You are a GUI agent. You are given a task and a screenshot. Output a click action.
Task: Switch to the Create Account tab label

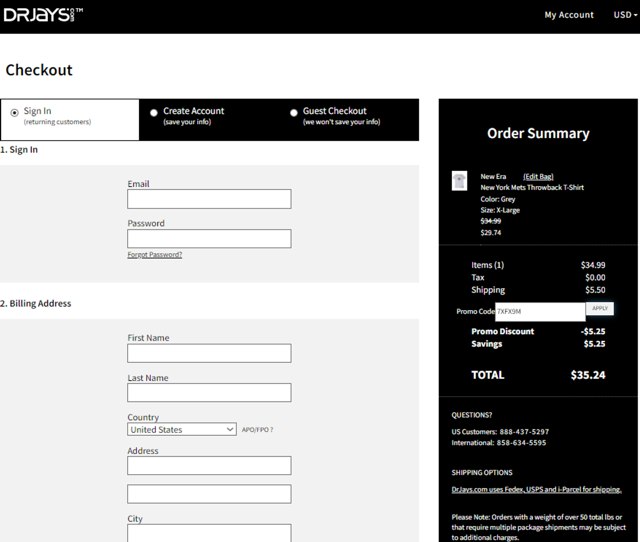(x=193, y=111)
